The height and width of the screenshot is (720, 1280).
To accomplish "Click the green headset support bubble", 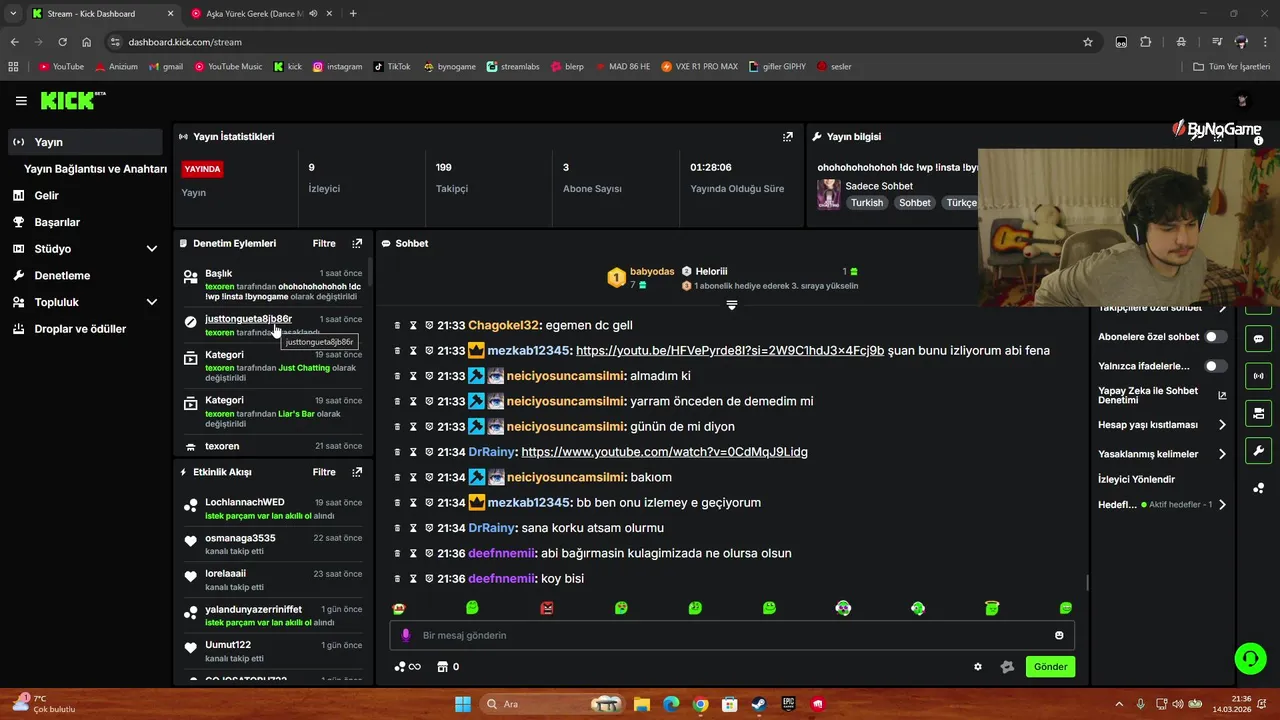I will tap(1250, 658).
